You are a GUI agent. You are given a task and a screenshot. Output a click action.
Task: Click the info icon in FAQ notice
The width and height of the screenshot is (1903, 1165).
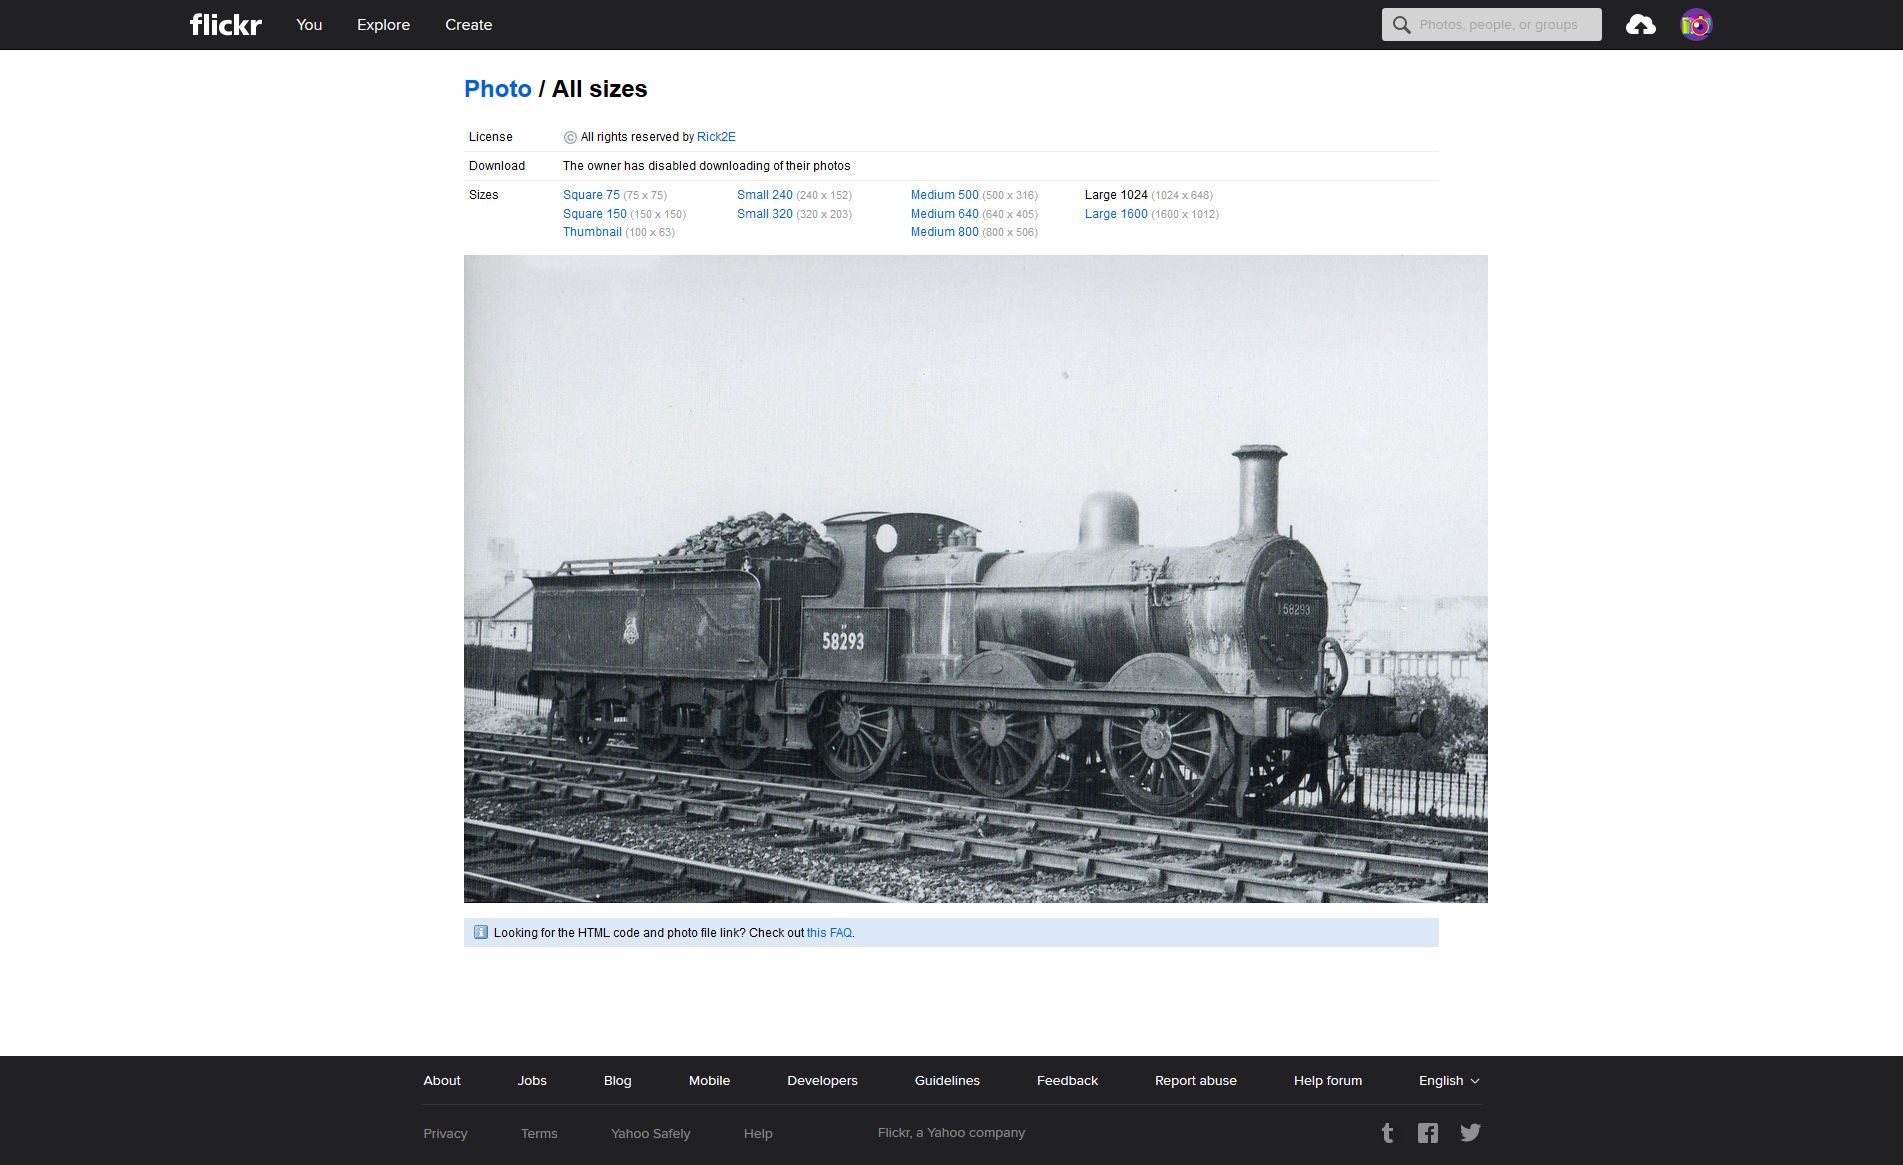pos(480,932)
